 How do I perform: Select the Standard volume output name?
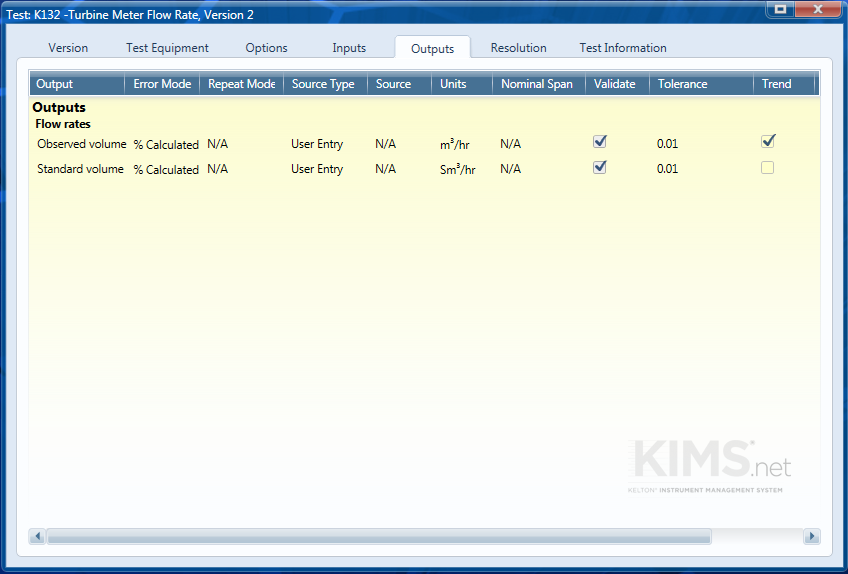[80, 169]
